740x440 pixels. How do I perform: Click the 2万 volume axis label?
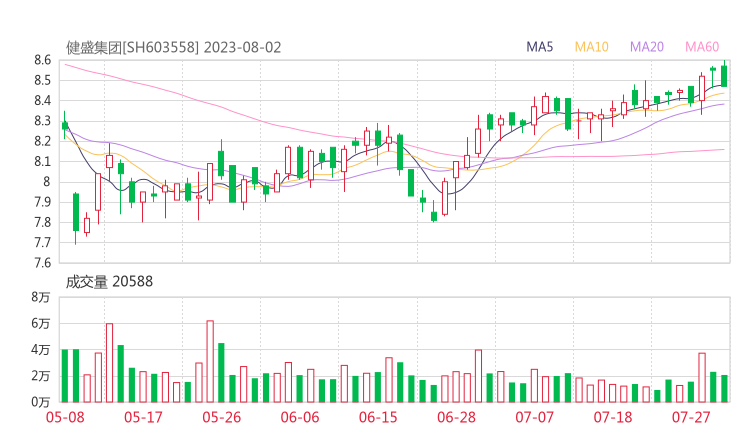click(x=41, y=376)
